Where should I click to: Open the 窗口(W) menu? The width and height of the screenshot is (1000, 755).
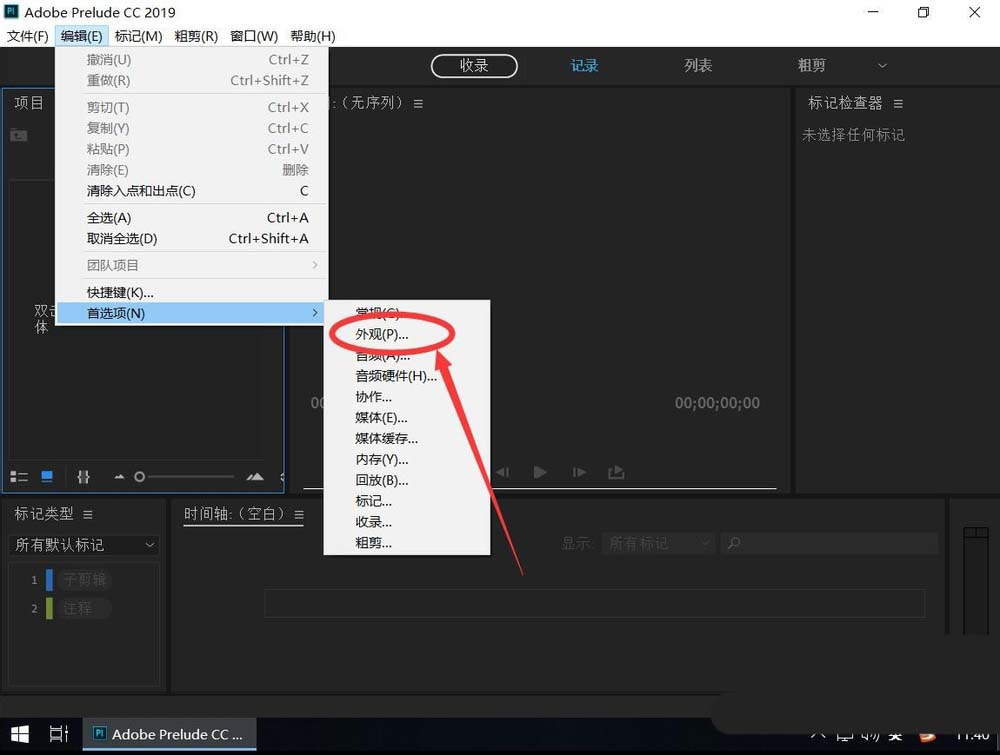254,36
